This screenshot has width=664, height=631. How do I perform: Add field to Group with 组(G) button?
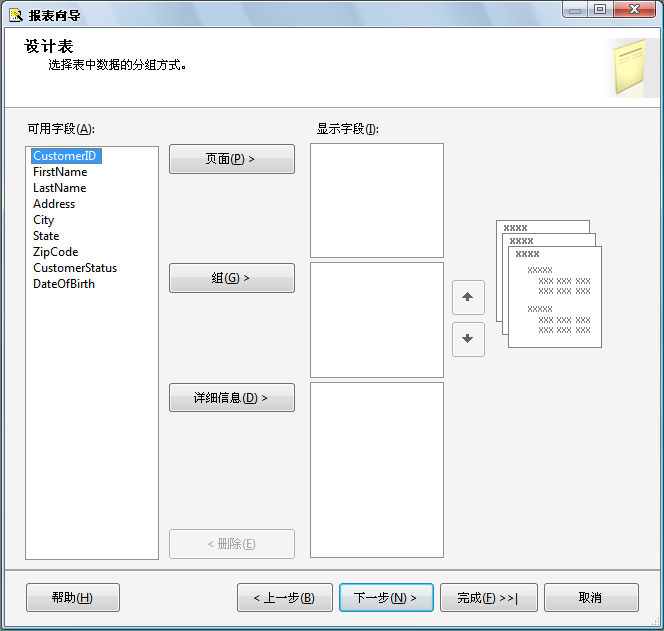(x=232, y=278)
